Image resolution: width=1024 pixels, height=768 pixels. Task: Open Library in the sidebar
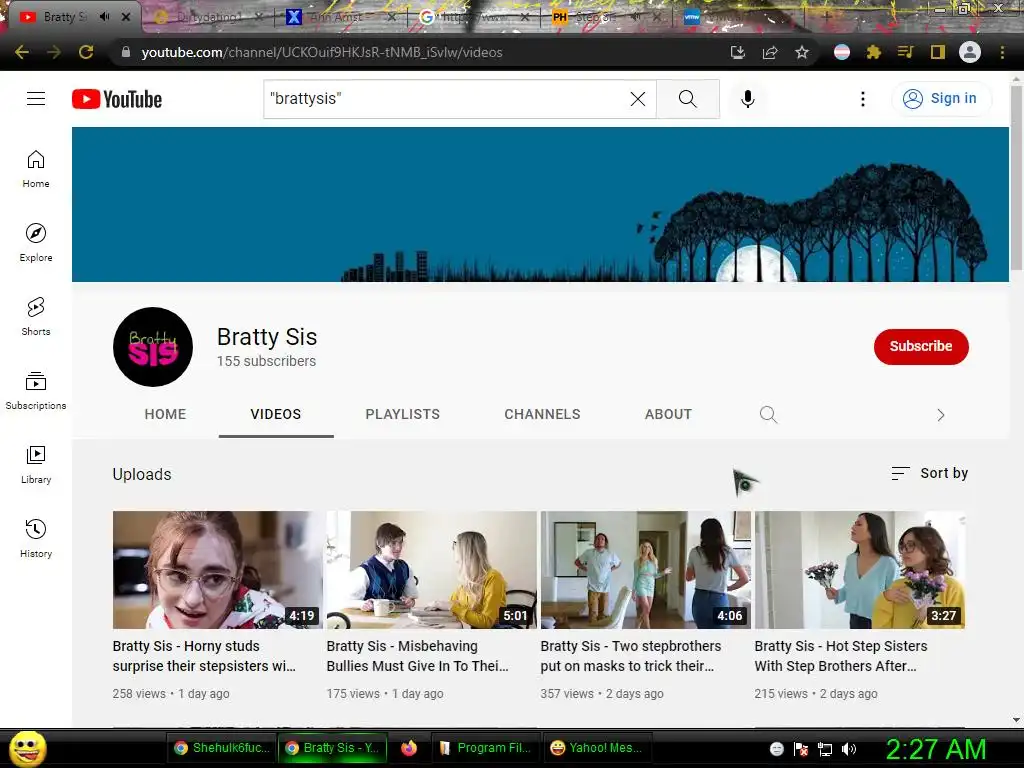coord(36,464)
